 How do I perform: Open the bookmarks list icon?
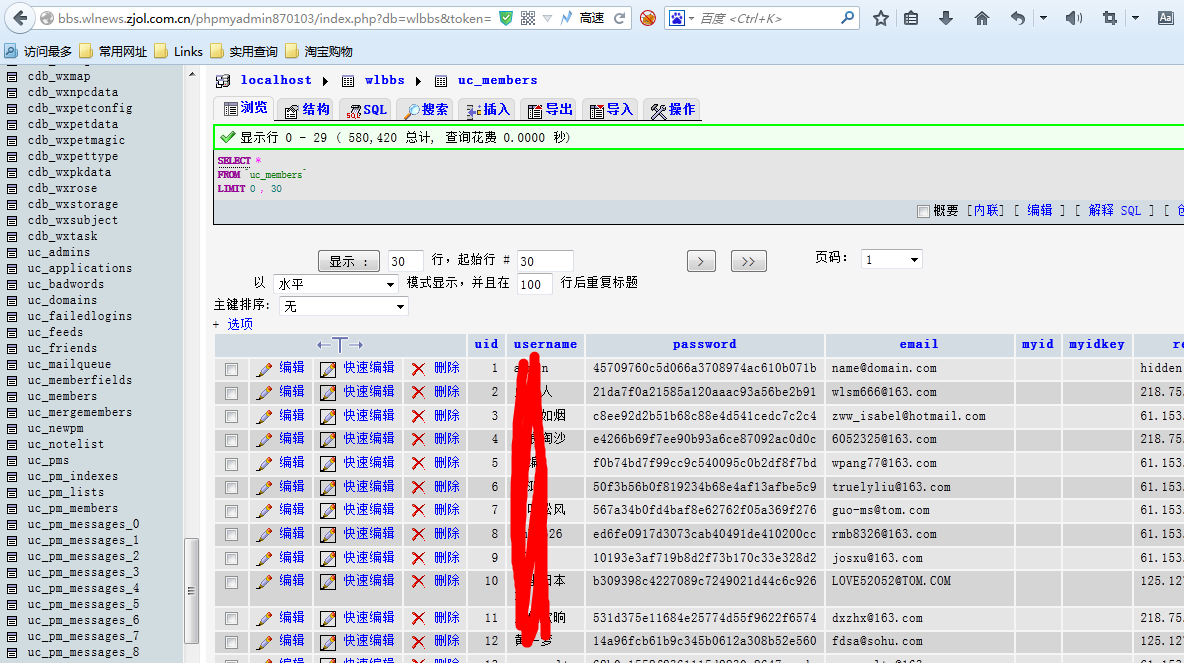[911, 18]
